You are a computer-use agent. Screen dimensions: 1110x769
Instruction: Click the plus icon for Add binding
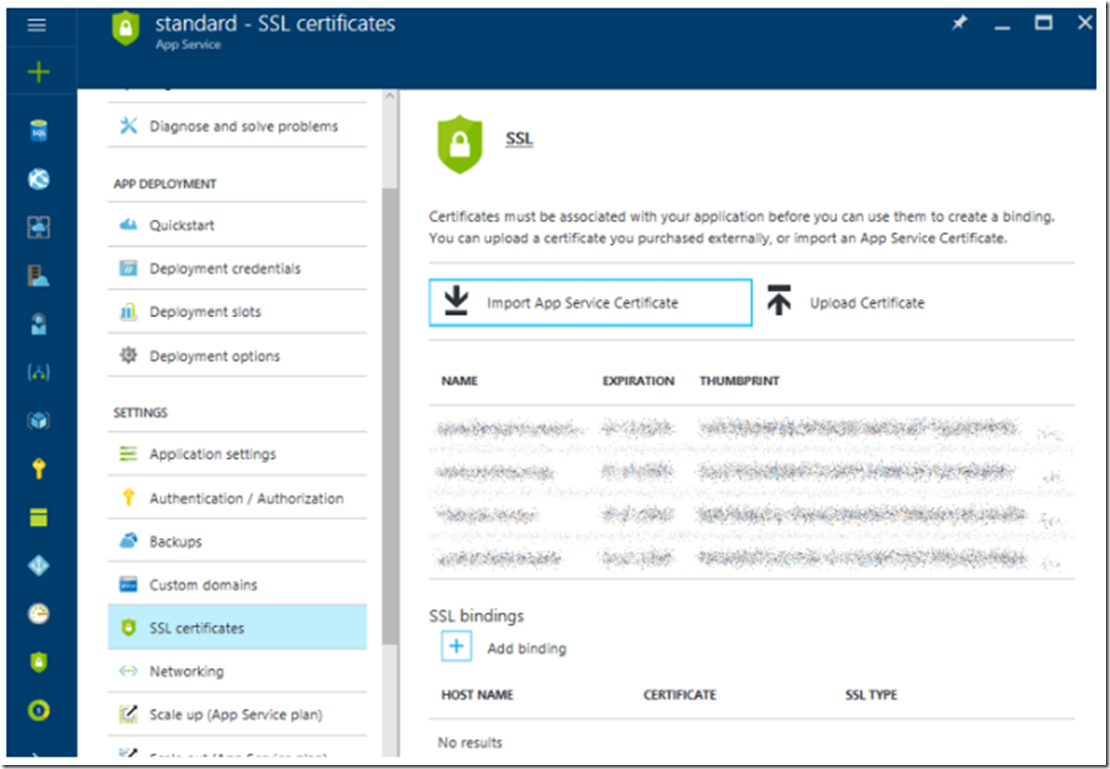456,647
